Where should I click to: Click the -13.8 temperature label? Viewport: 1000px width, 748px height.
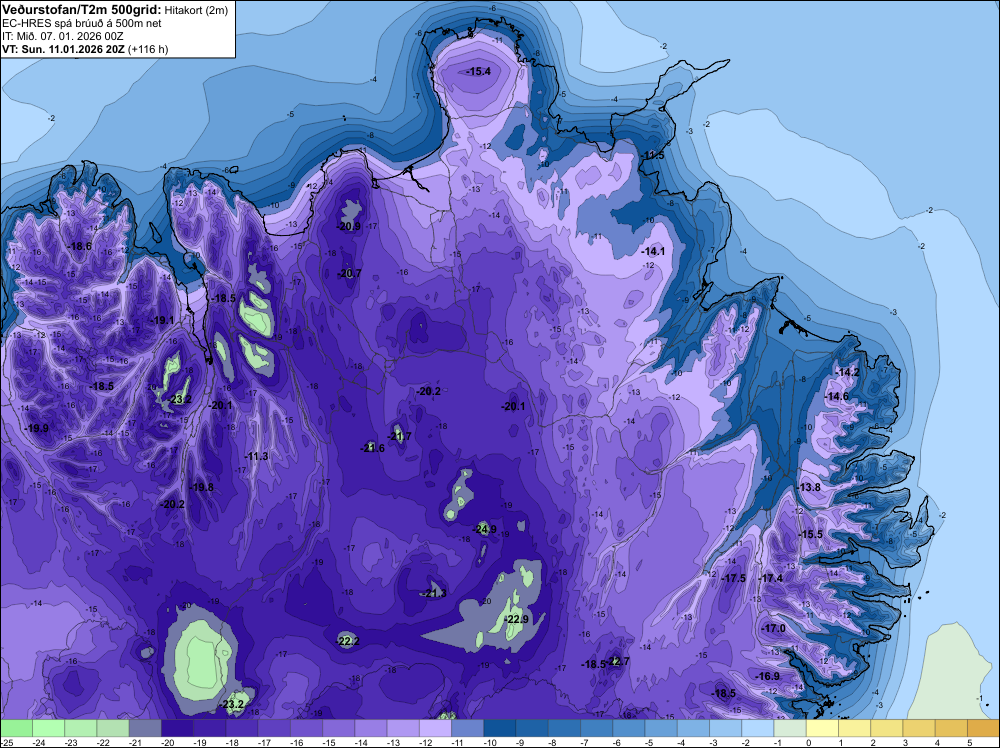click(809, 487)
